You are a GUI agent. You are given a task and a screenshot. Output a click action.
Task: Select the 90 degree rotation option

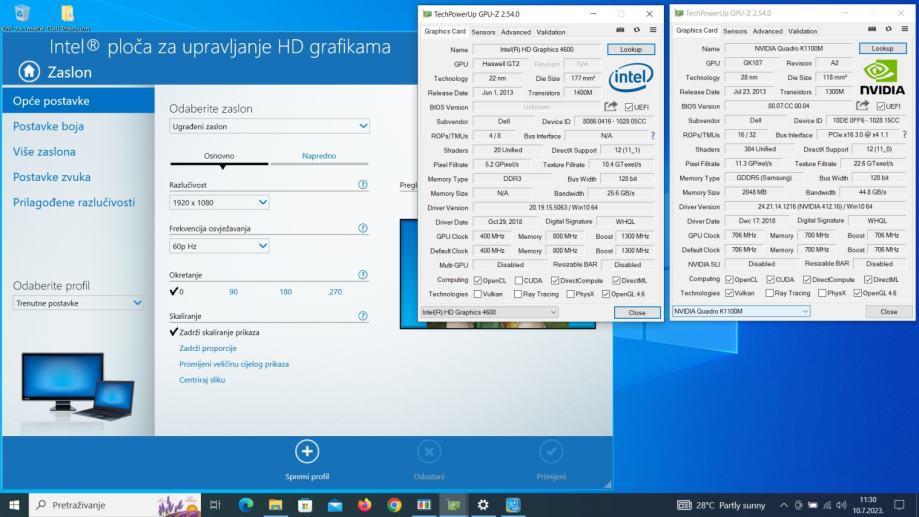tap(233, 292)
